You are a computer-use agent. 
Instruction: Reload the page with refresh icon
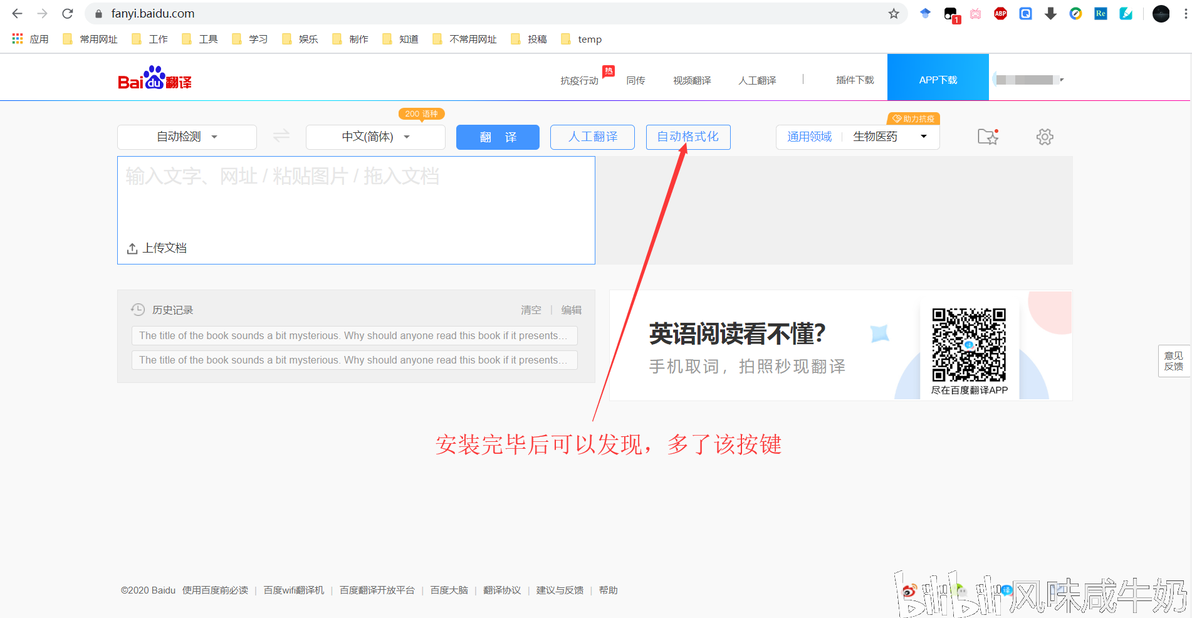[67, 14]
